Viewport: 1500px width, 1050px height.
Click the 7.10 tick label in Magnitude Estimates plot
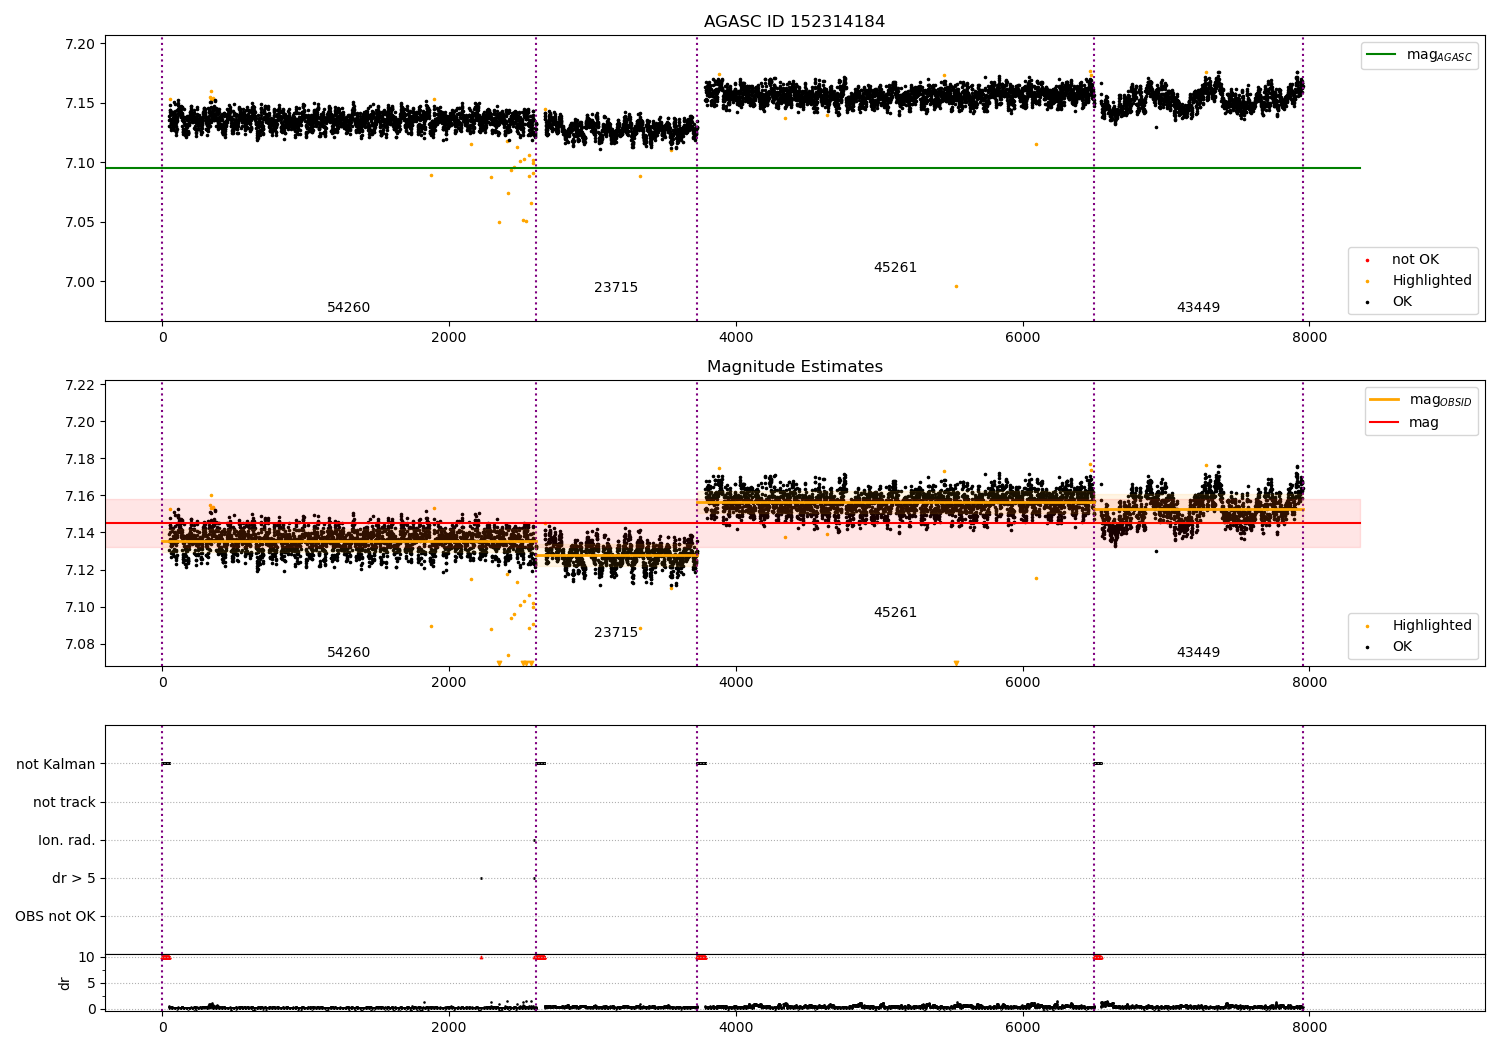80,608
